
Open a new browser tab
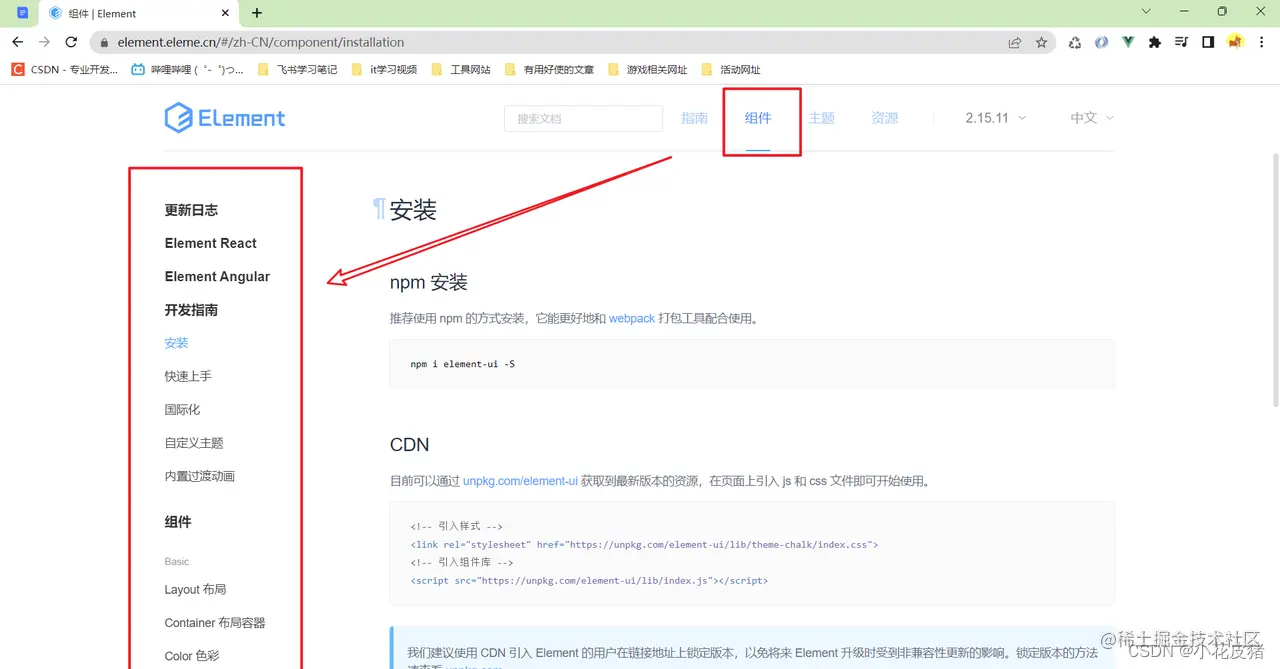pos(257,13)
